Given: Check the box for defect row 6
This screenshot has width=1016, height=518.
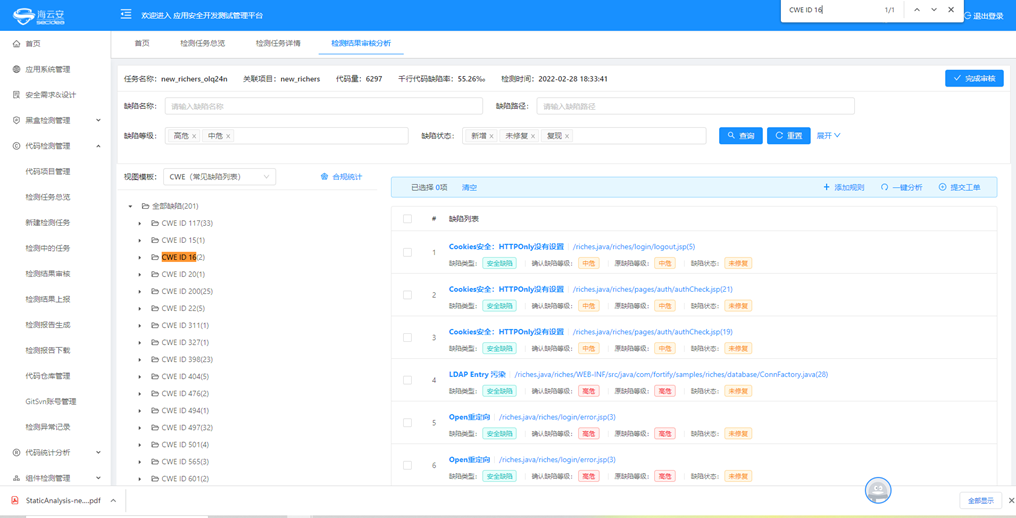Looking at the screenshot, I should pos(407,465).
